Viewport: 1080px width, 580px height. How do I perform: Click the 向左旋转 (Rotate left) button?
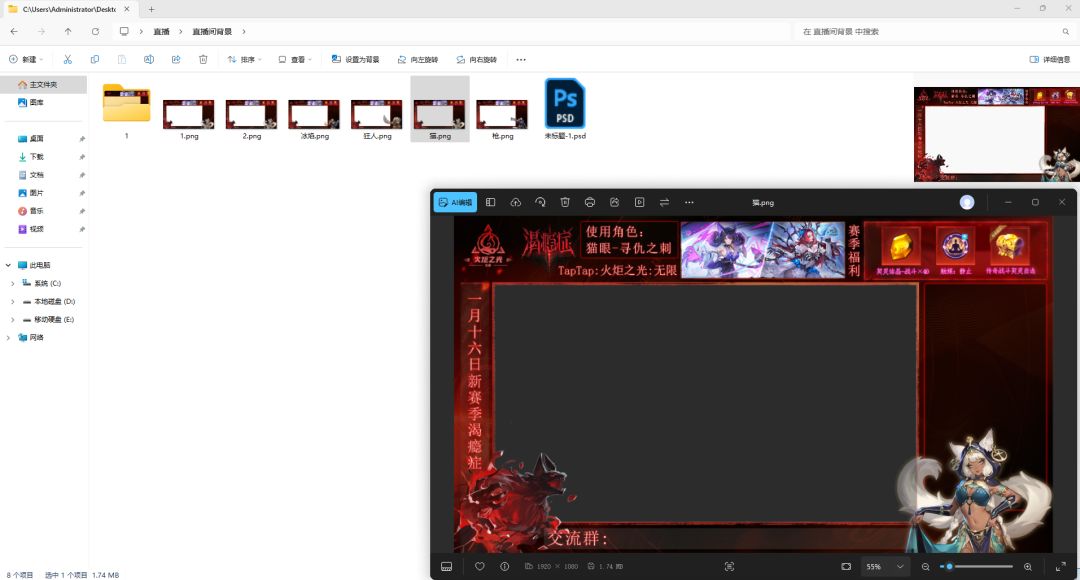pos(417,59)
